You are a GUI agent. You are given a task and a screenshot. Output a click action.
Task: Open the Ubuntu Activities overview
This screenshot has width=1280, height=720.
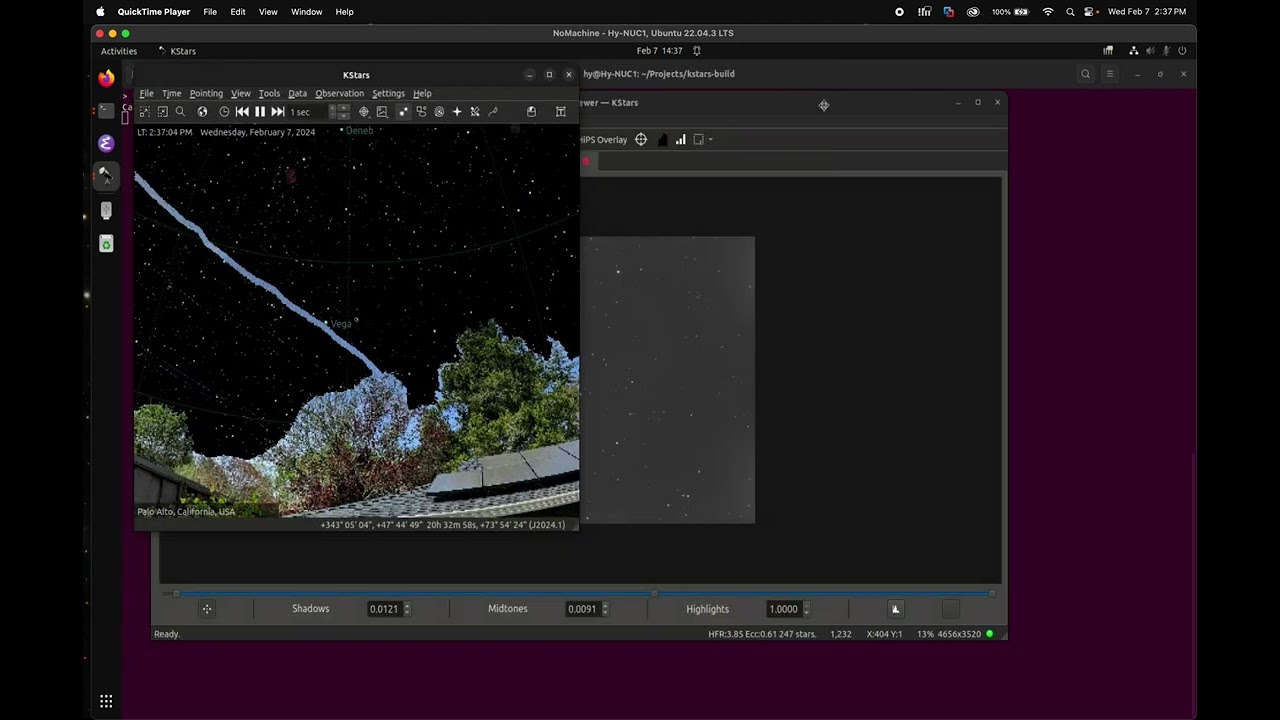click(119, 51)
